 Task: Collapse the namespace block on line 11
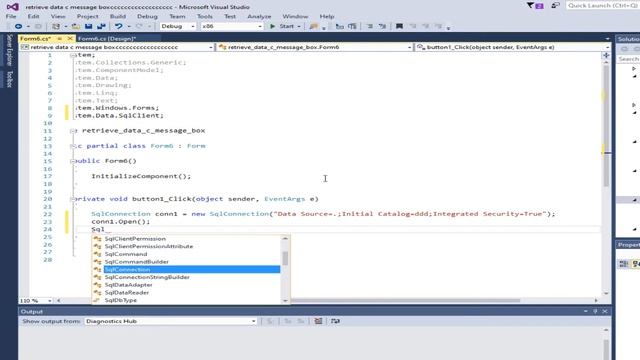pos(73,131)
